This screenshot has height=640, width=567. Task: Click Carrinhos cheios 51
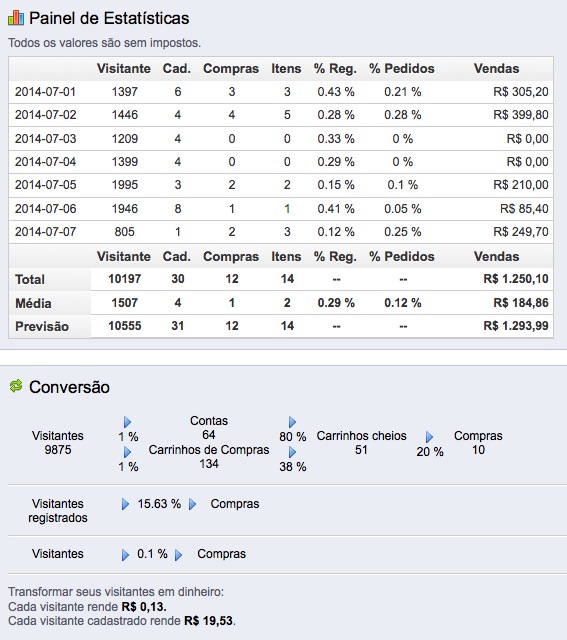click(x=361, y=443)
